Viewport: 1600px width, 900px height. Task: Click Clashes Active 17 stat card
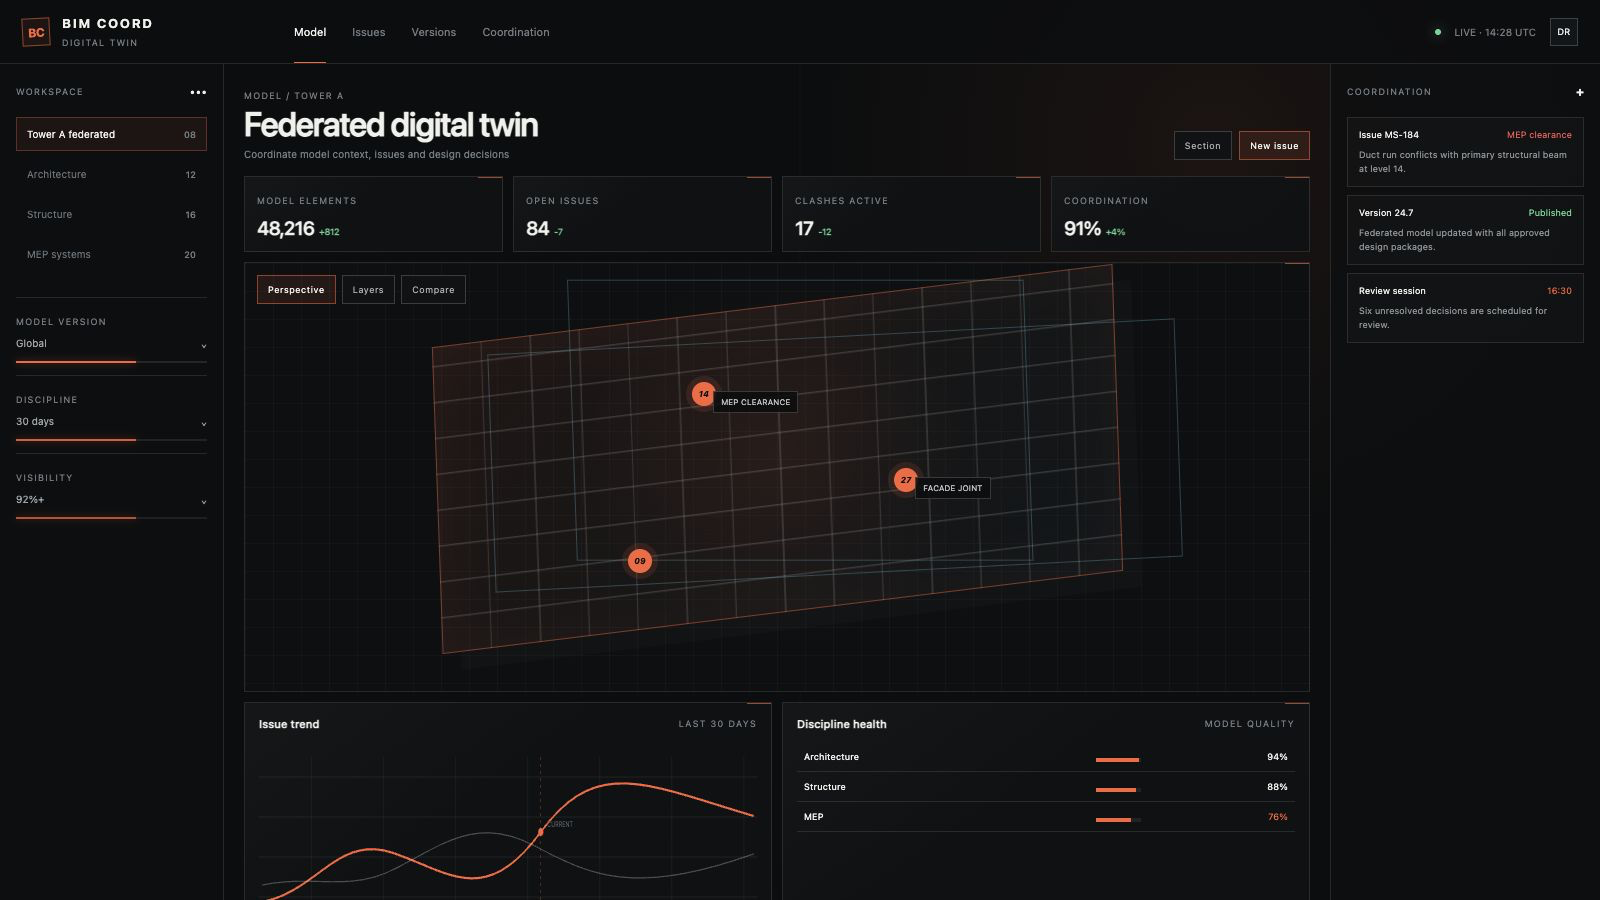pos(911,214)
